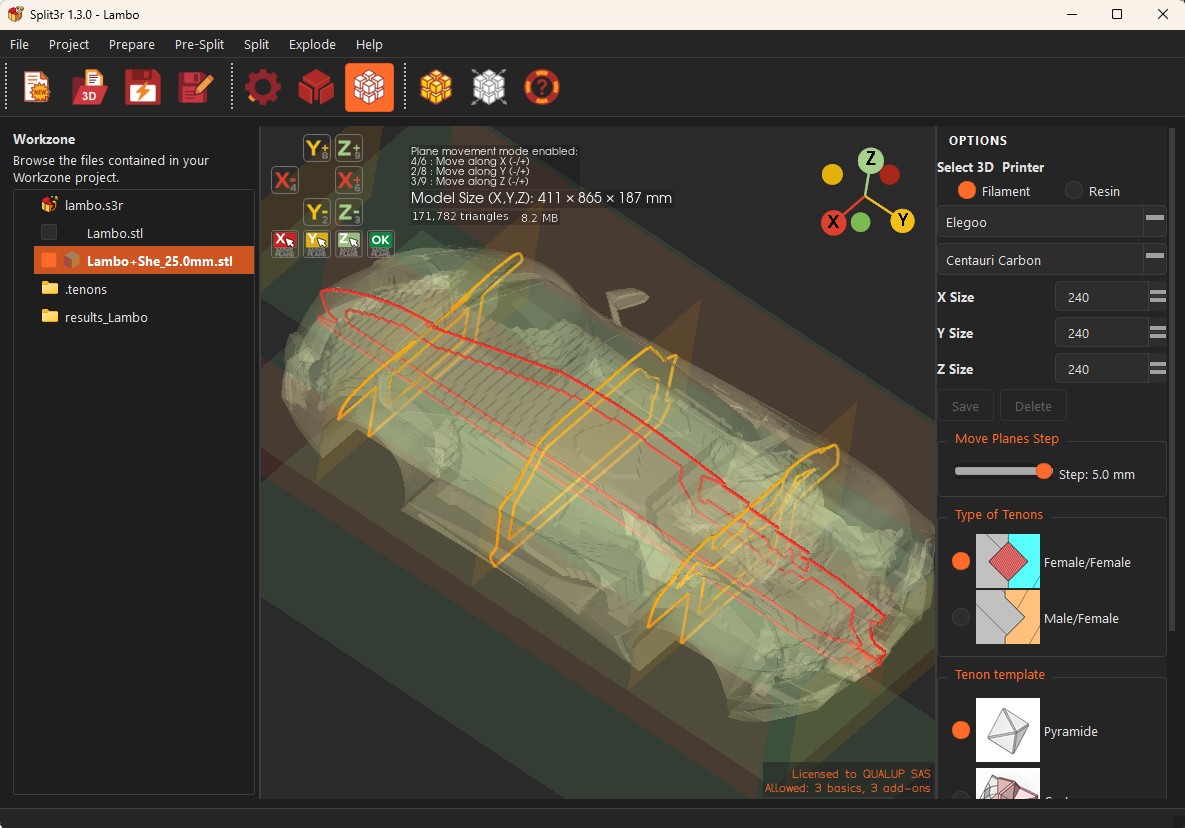Open the Centauri Carbon model dropdown
This screenshot has width=1185, height=828.
[1052, 260]
